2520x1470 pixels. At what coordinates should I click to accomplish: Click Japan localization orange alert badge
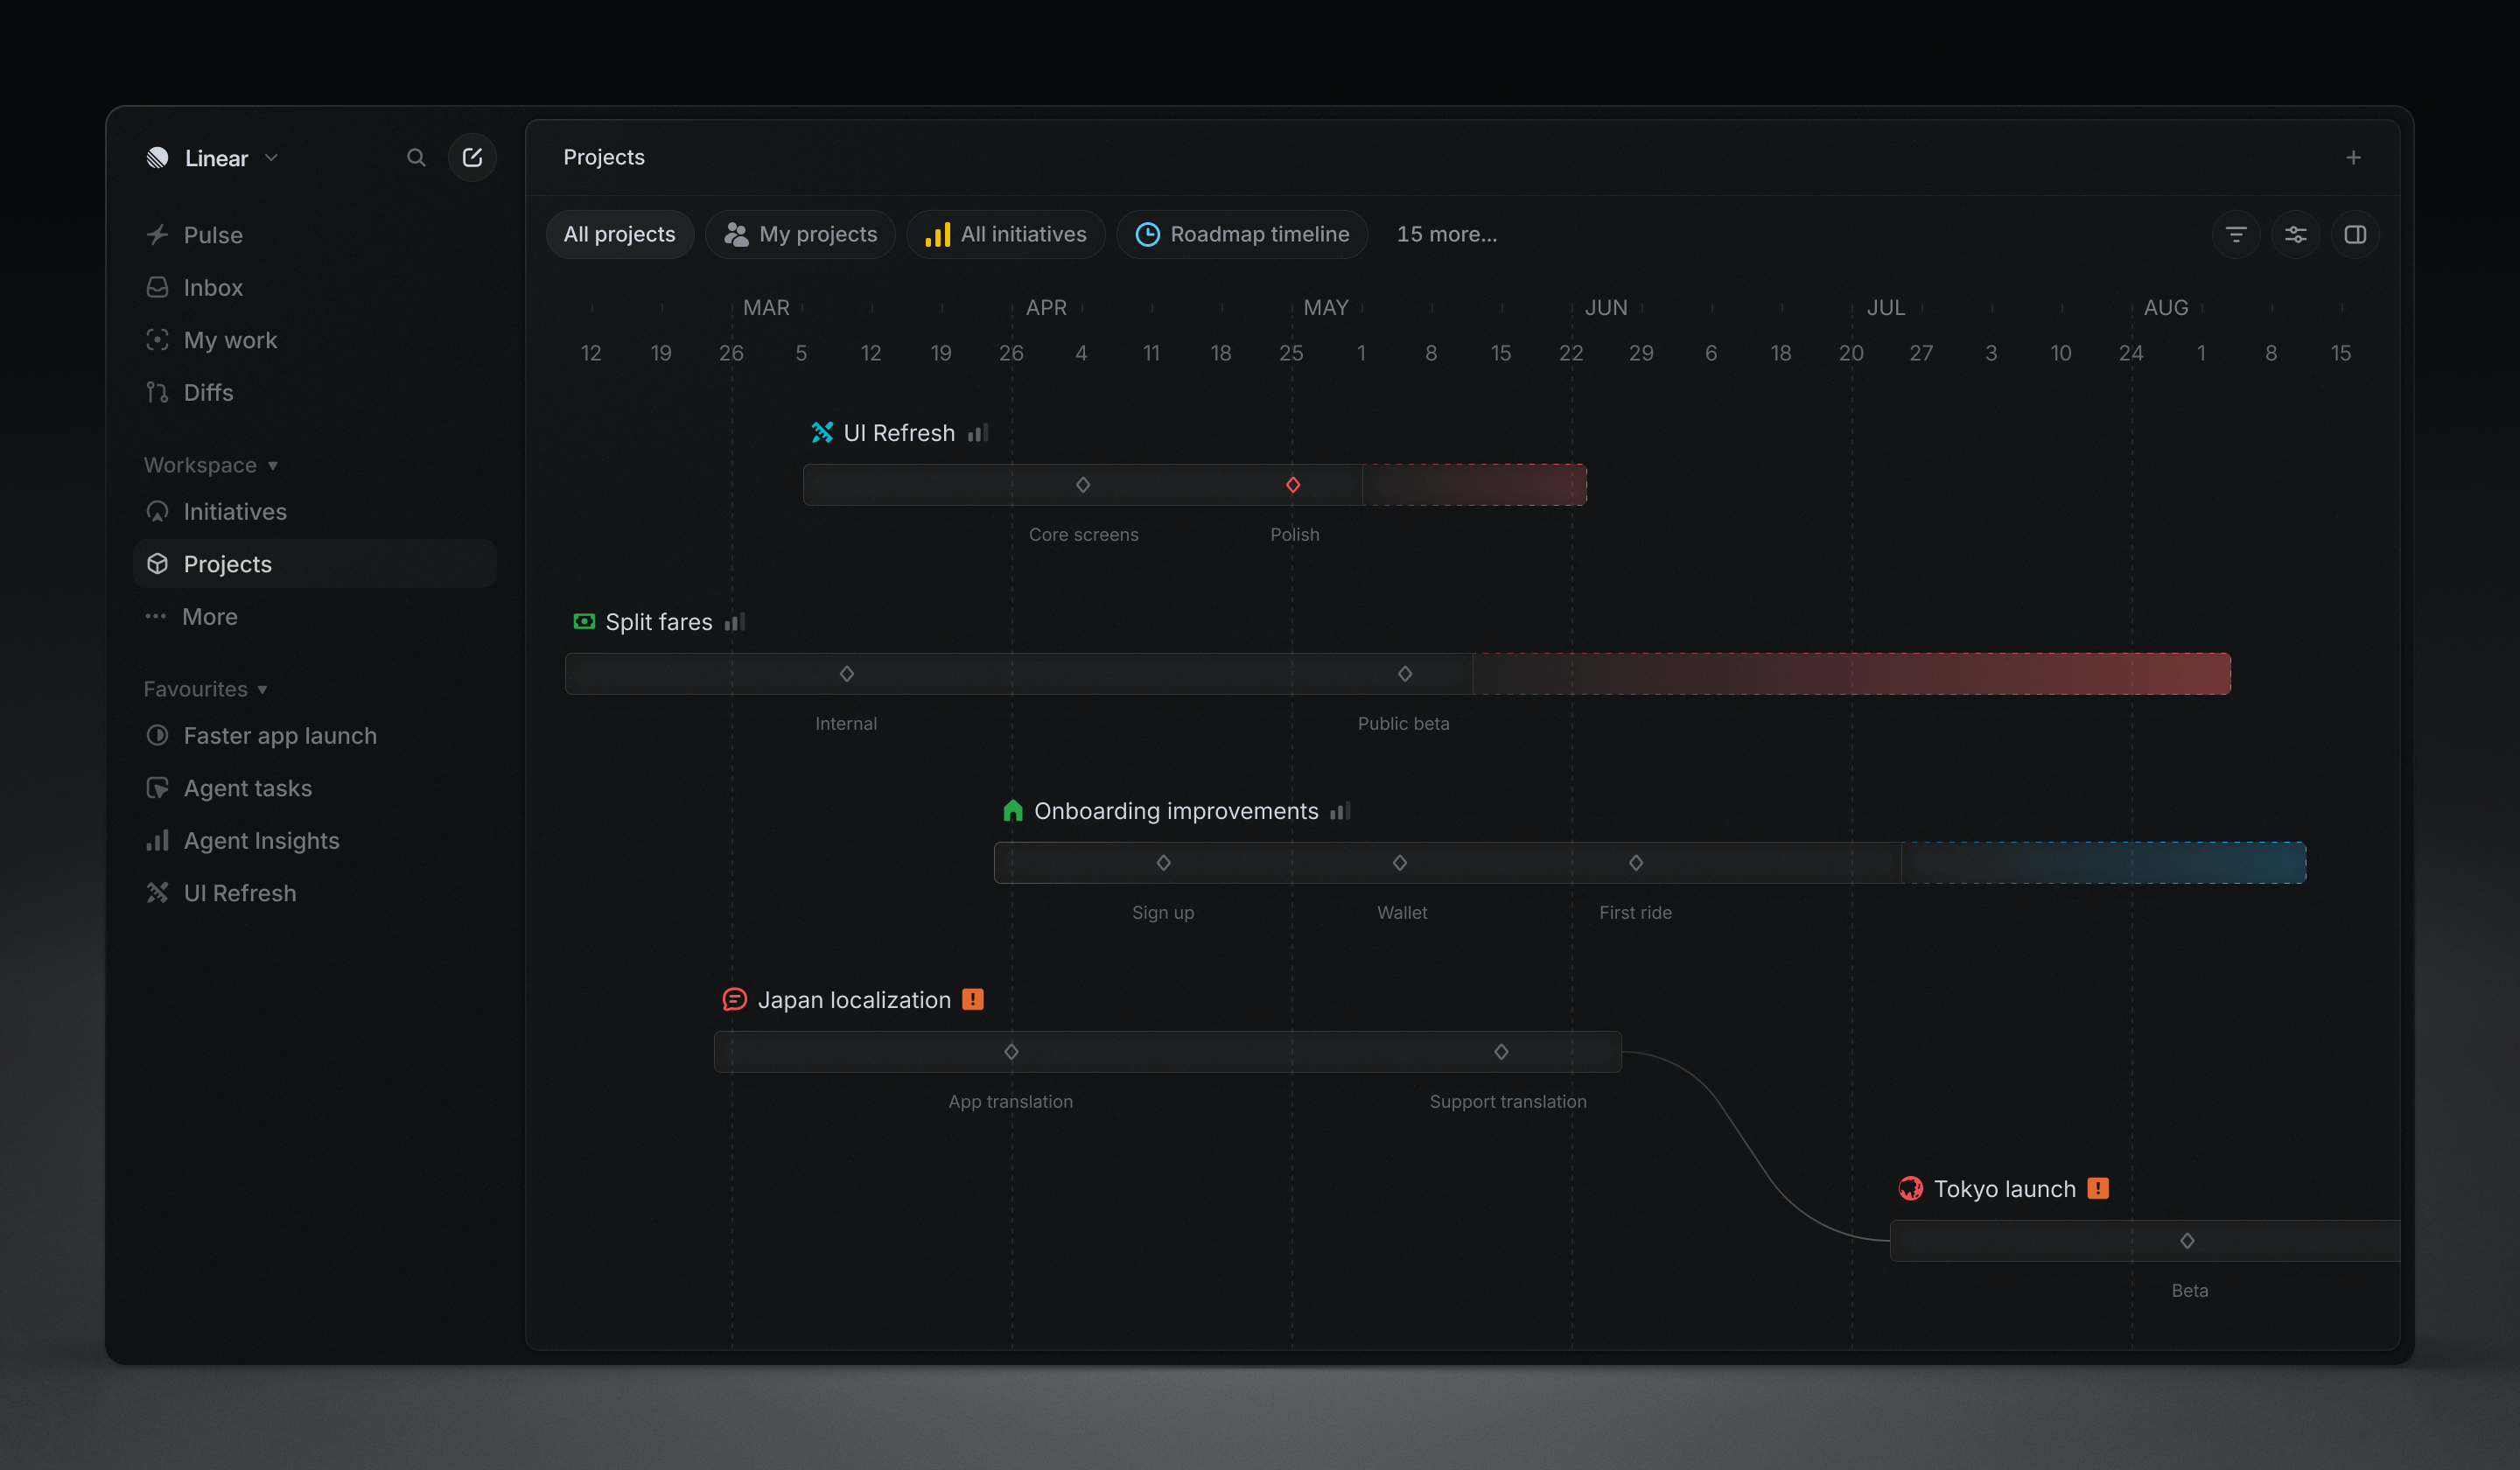point(972,999)
